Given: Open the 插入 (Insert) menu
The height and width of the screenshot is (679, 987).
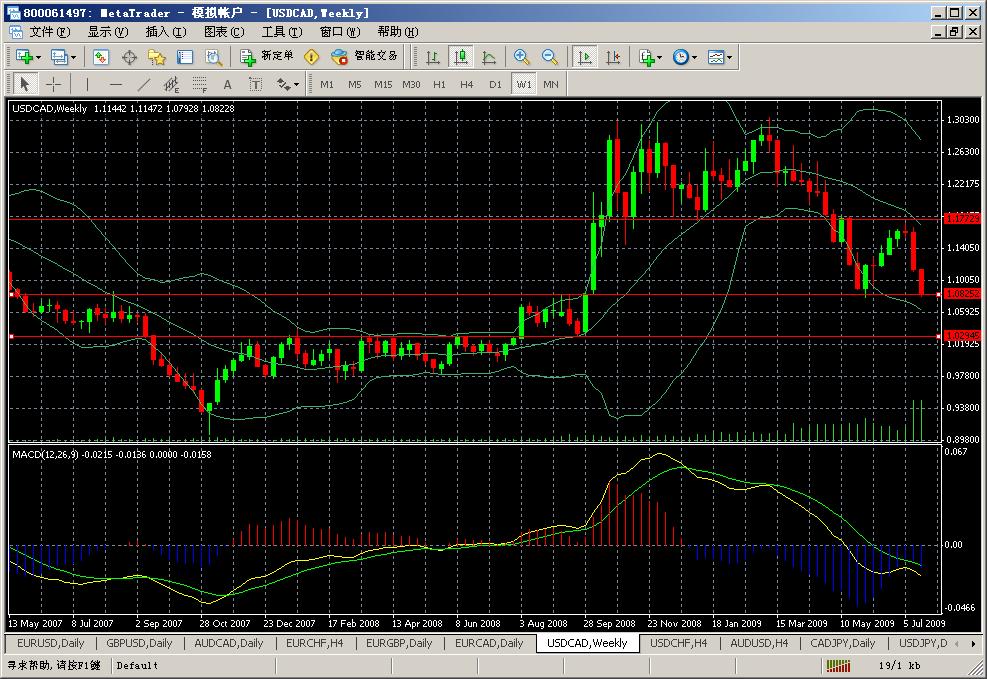Looking at the screenshot, I should 165,31.
